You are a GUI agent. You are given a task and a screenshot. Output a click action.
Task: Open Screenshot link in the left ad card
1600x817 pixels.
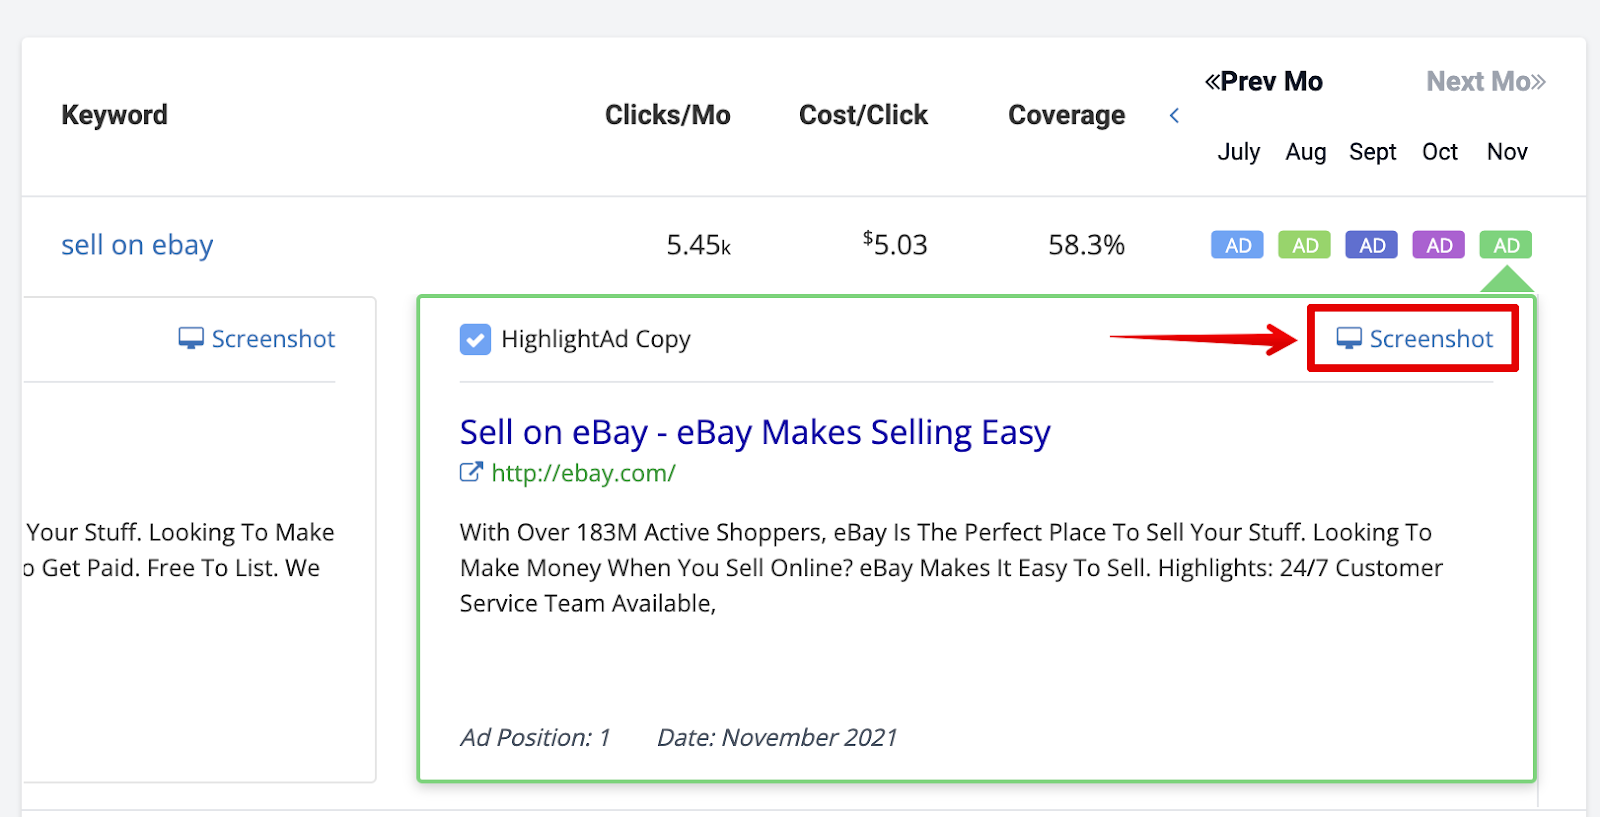click(x=257, y=339)
